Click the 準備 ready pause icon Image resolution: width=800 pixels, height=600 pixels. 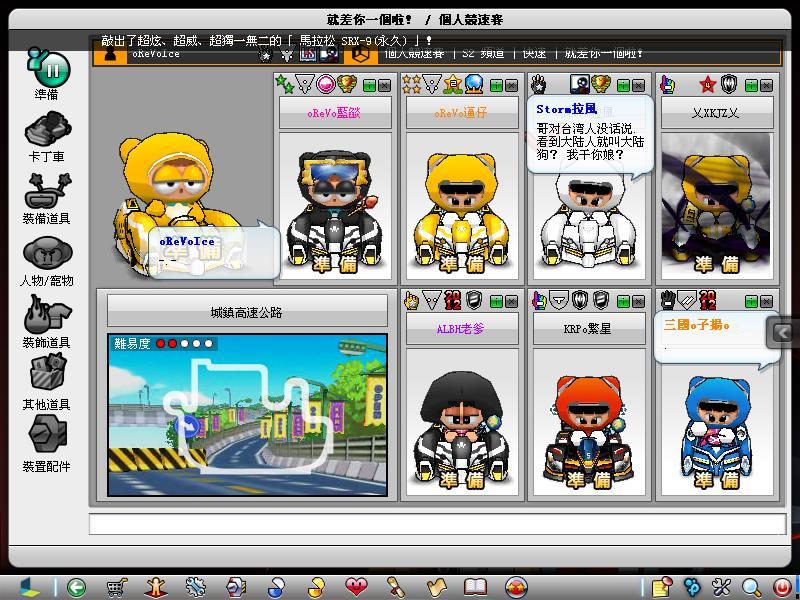click(x=49, y=67)
